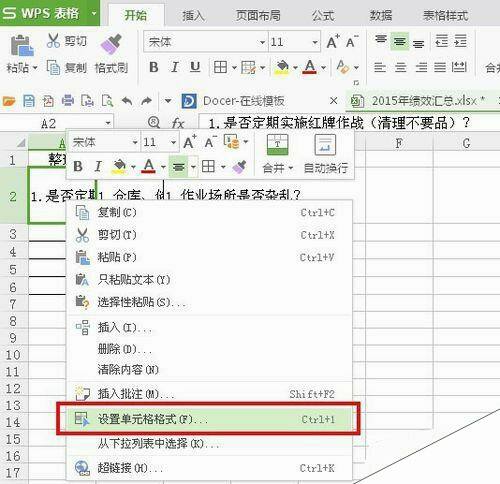Open the font color dropdown arrow in the ribbon

(x=323, y=68)
